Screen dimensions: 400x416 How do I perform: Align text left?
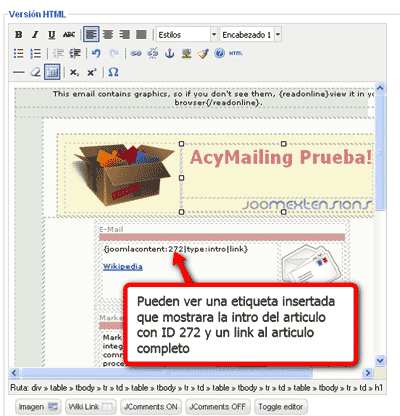pyautogui.click(x=91, y=35)
